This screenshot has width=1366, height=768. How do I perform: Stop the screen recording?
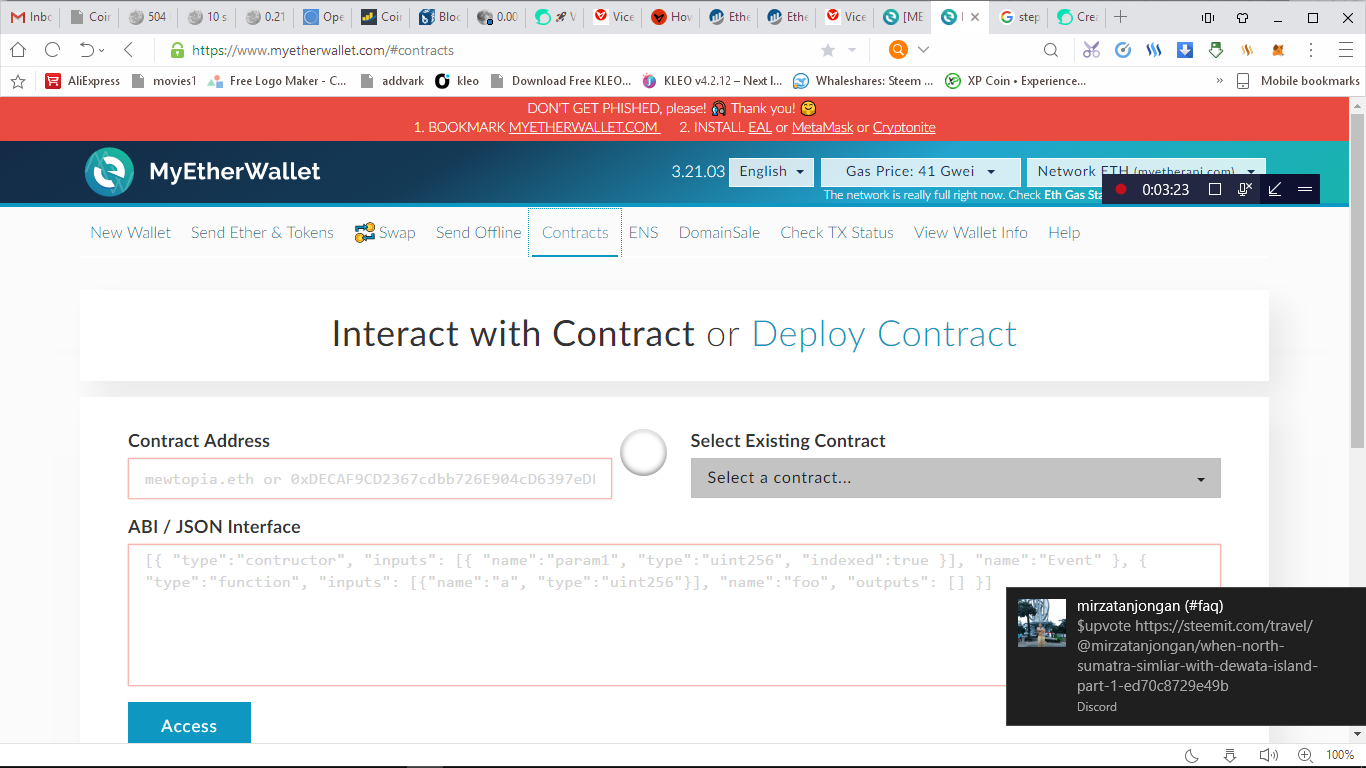(x=1215, y=189)
